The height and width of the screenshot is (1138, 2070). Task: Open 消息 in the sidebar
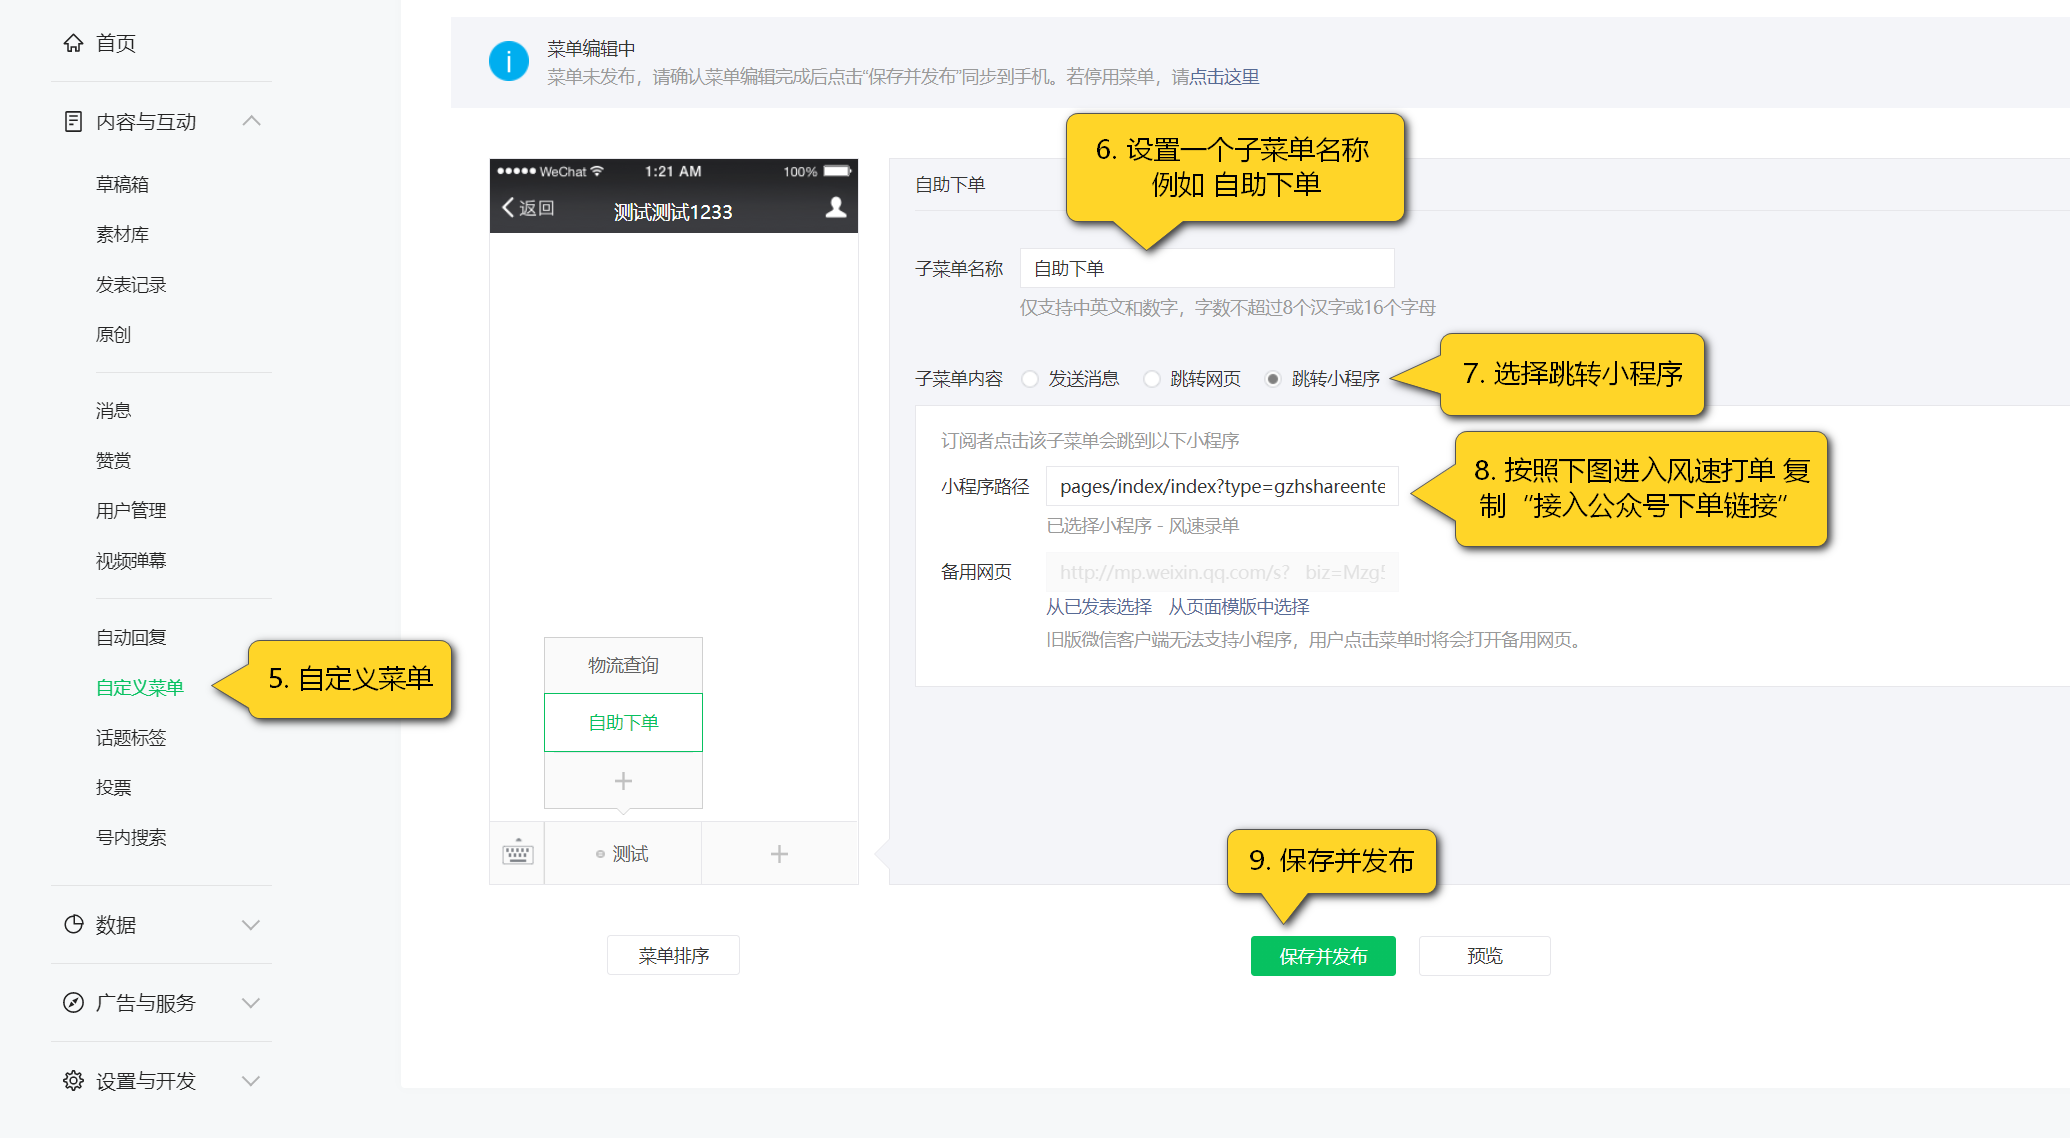pyautogui.click(x=113, y=410)
